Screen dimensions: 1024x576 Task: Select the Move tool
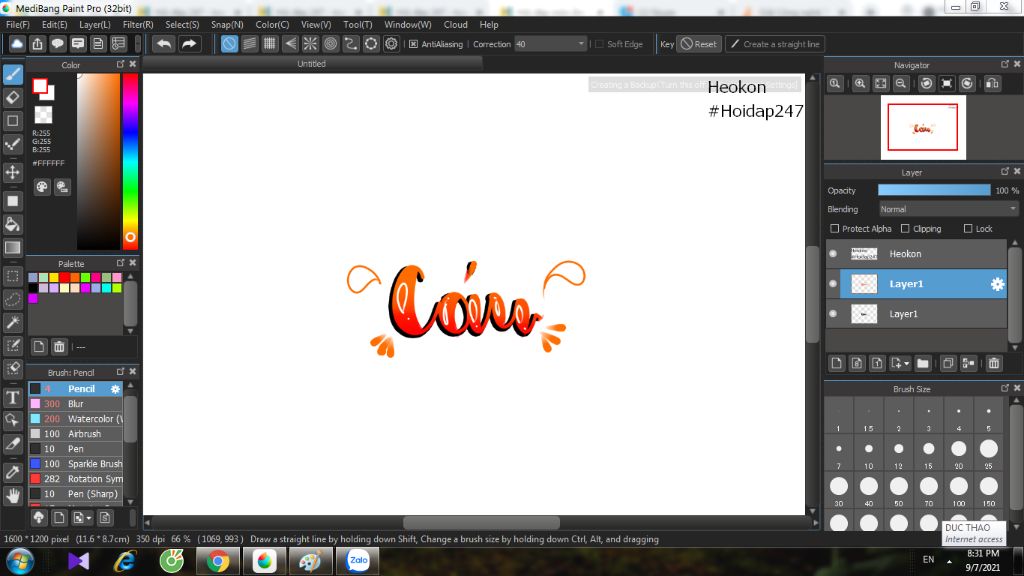point(12,172)
